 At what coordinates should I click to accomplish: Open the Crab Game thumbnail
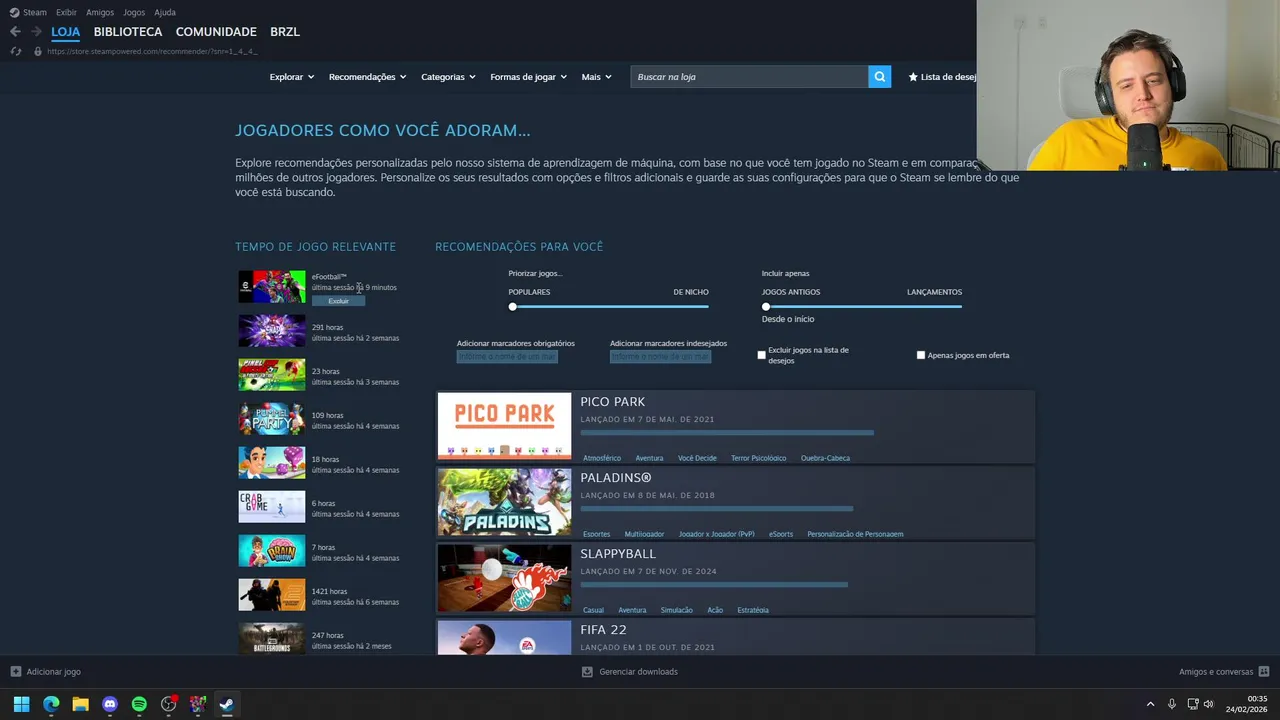coord(272,507)
